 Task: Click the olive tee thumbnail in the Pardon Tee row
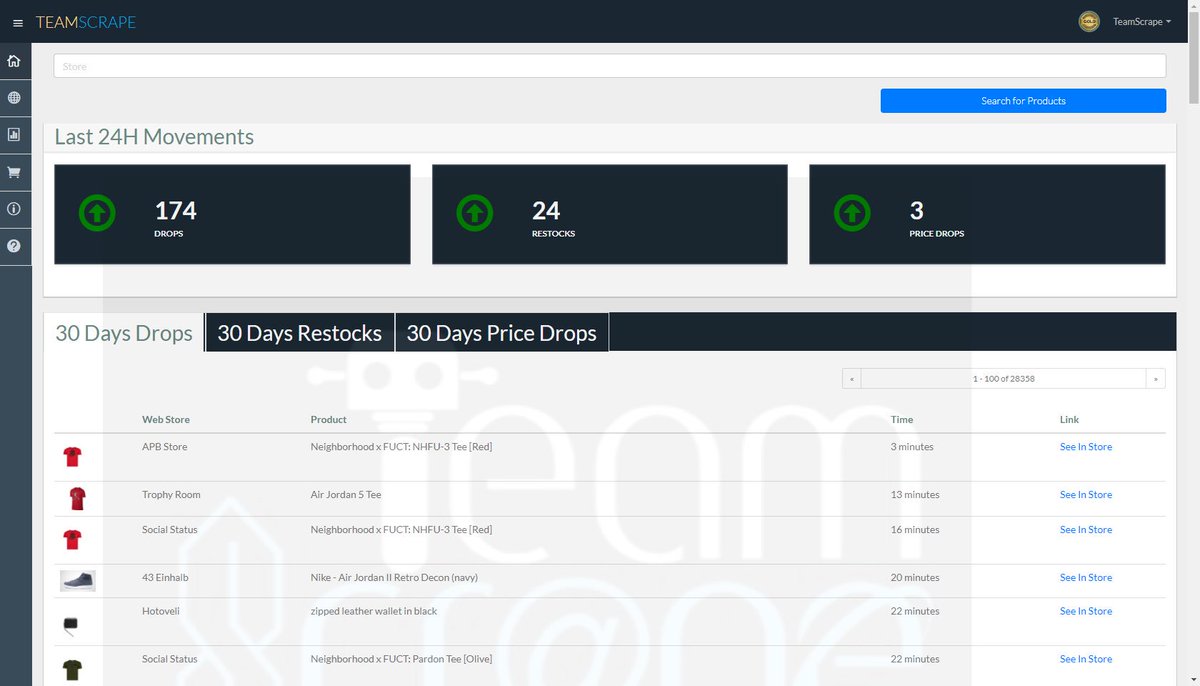pos(72,670)
